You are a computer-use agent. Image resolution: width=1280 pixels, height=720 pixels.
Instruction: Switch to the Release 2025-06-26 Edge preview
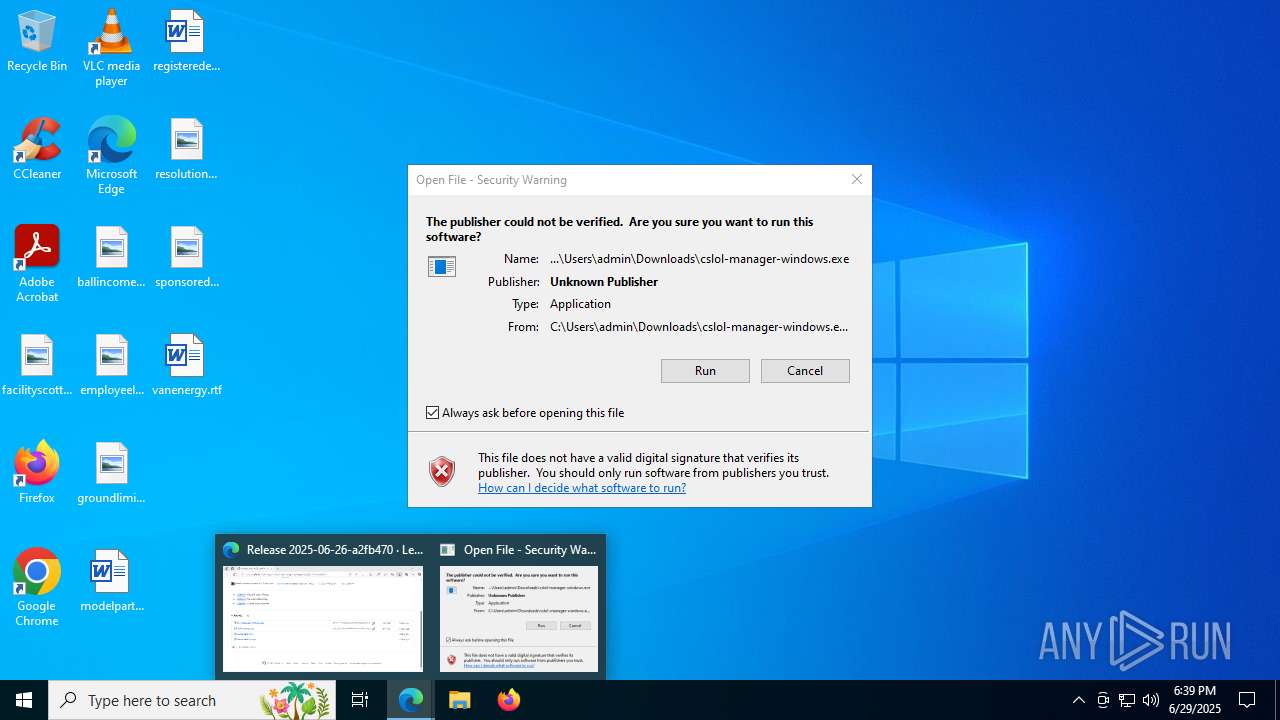click(x=323, y=607)
